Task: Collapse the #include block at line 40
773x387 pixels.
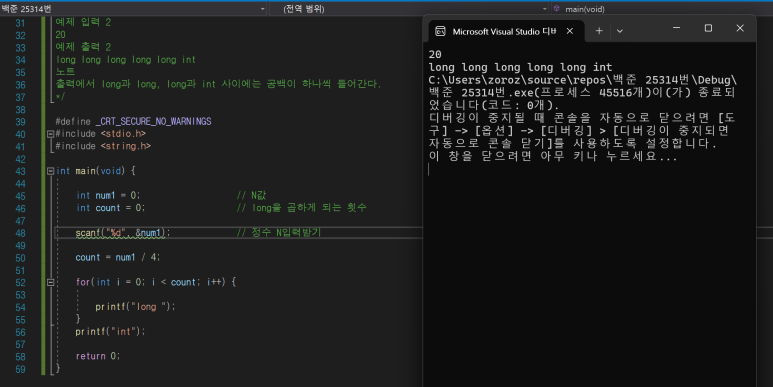Action: coord(50,134)
